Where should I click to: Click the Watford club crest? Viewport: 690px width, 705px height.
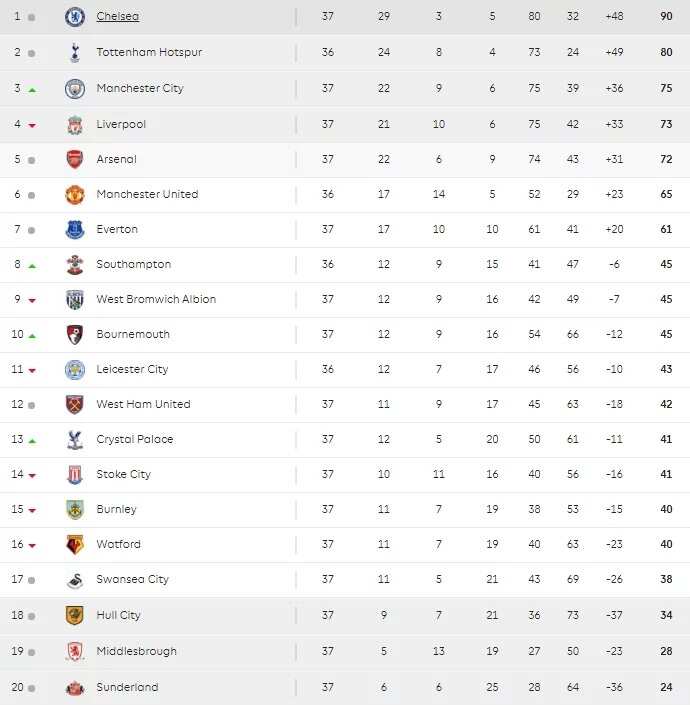coord(75,544)
